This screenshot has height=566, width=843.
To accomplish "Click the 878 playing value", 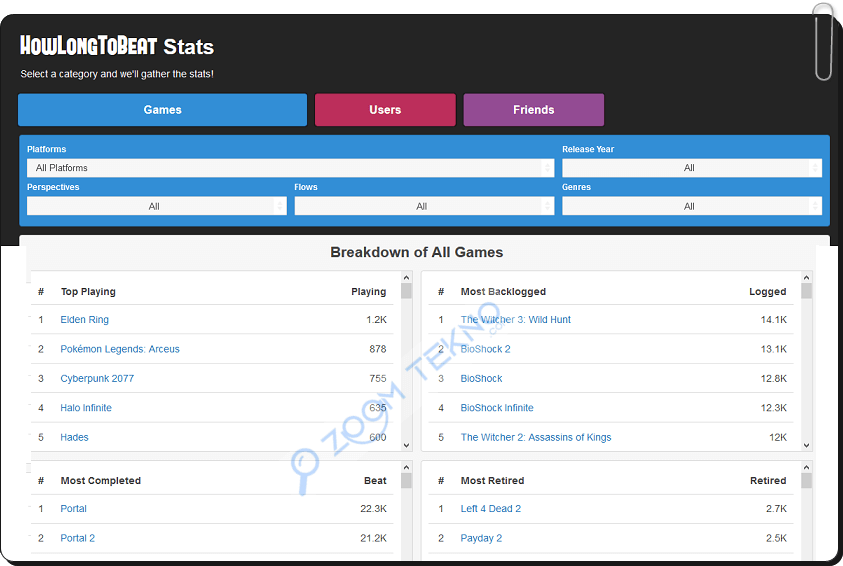I will point(378,349).
